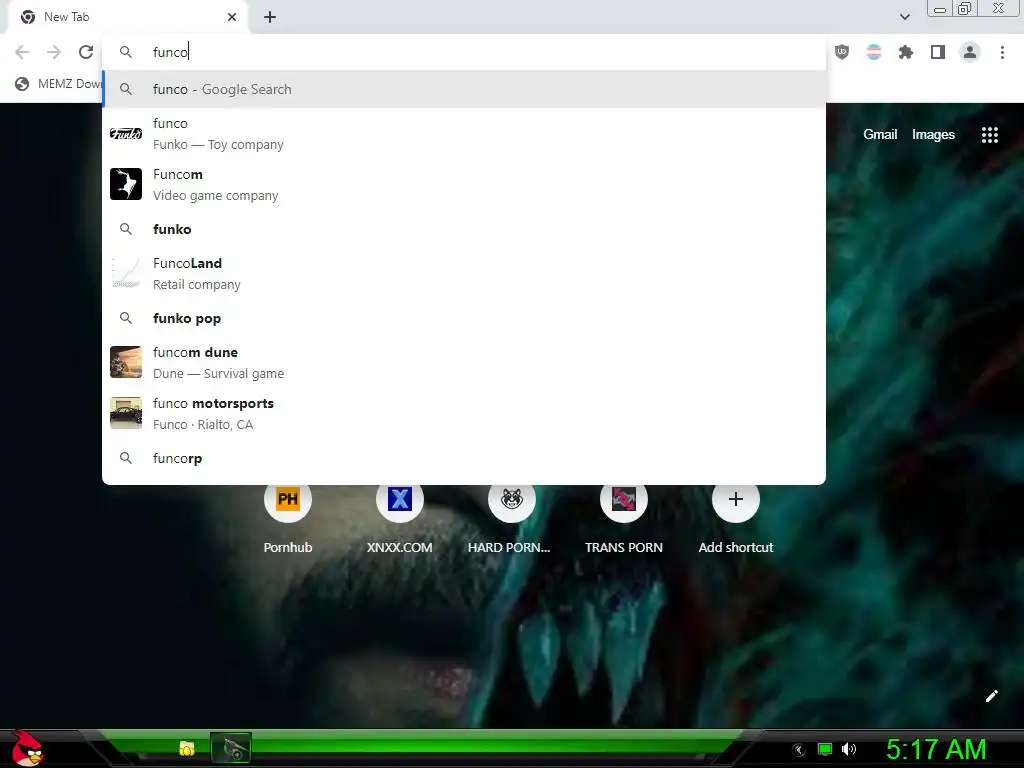Viewport: 1024px width, 768px height.
Task: Click the customize page pencil icon
Action: point(991,696)
